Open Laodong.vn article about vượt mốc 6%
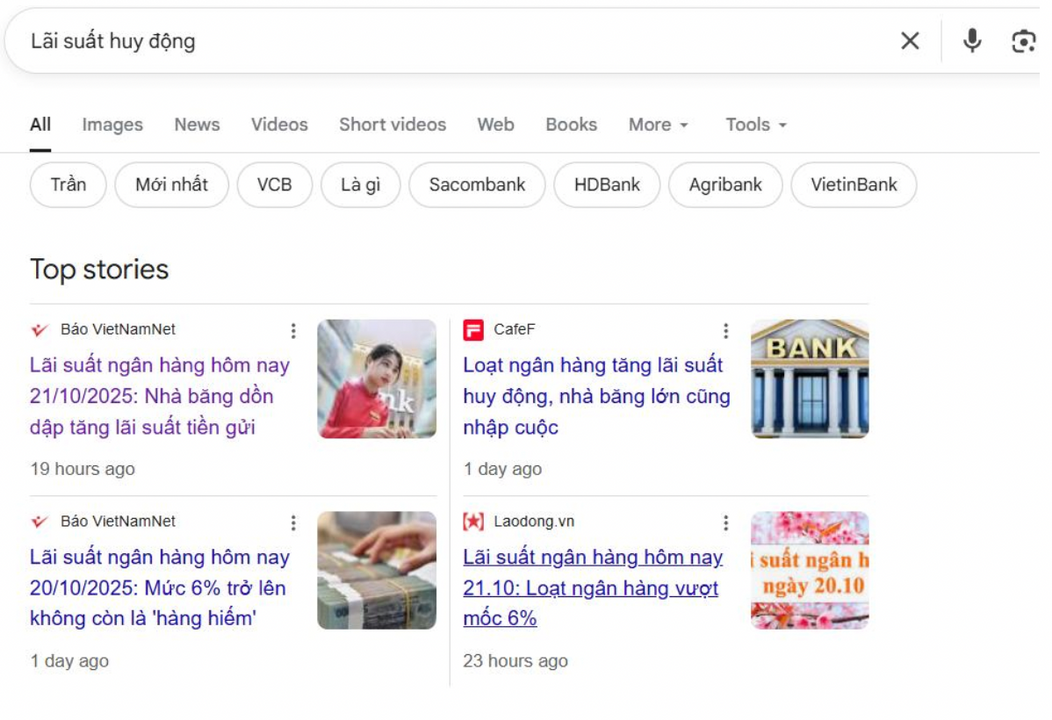This screenshot has height=720, width=1052. [x=592, y=587]
